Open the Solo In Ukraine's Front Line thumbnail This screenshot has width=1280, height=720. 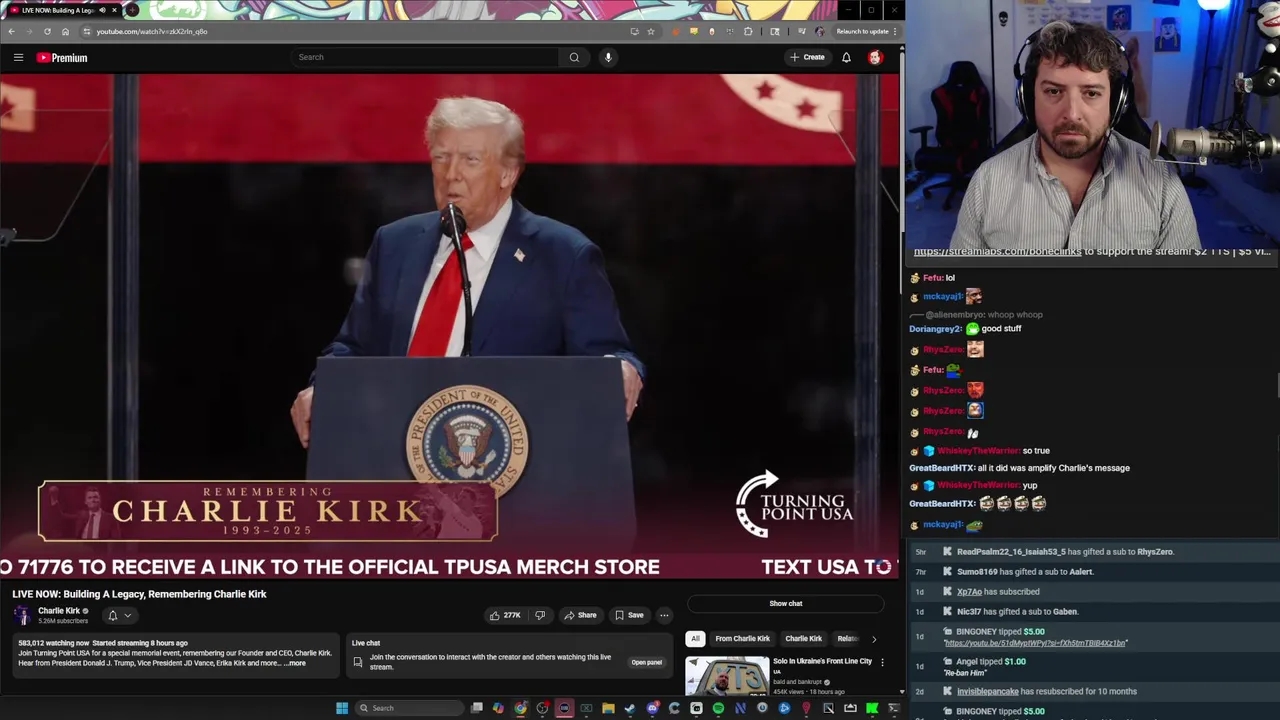[x=727, y=676]
